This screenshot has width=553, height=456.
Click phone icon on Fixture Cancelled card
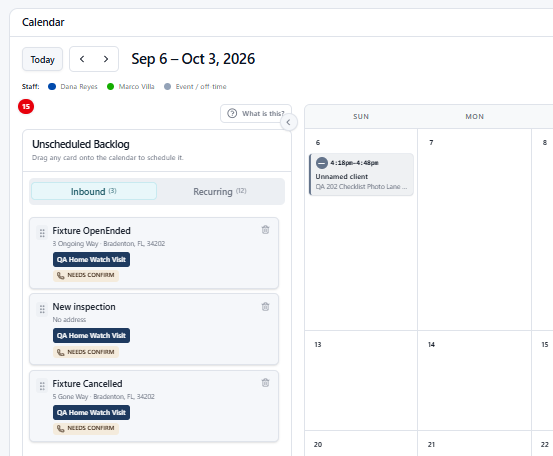pos(61,428)
